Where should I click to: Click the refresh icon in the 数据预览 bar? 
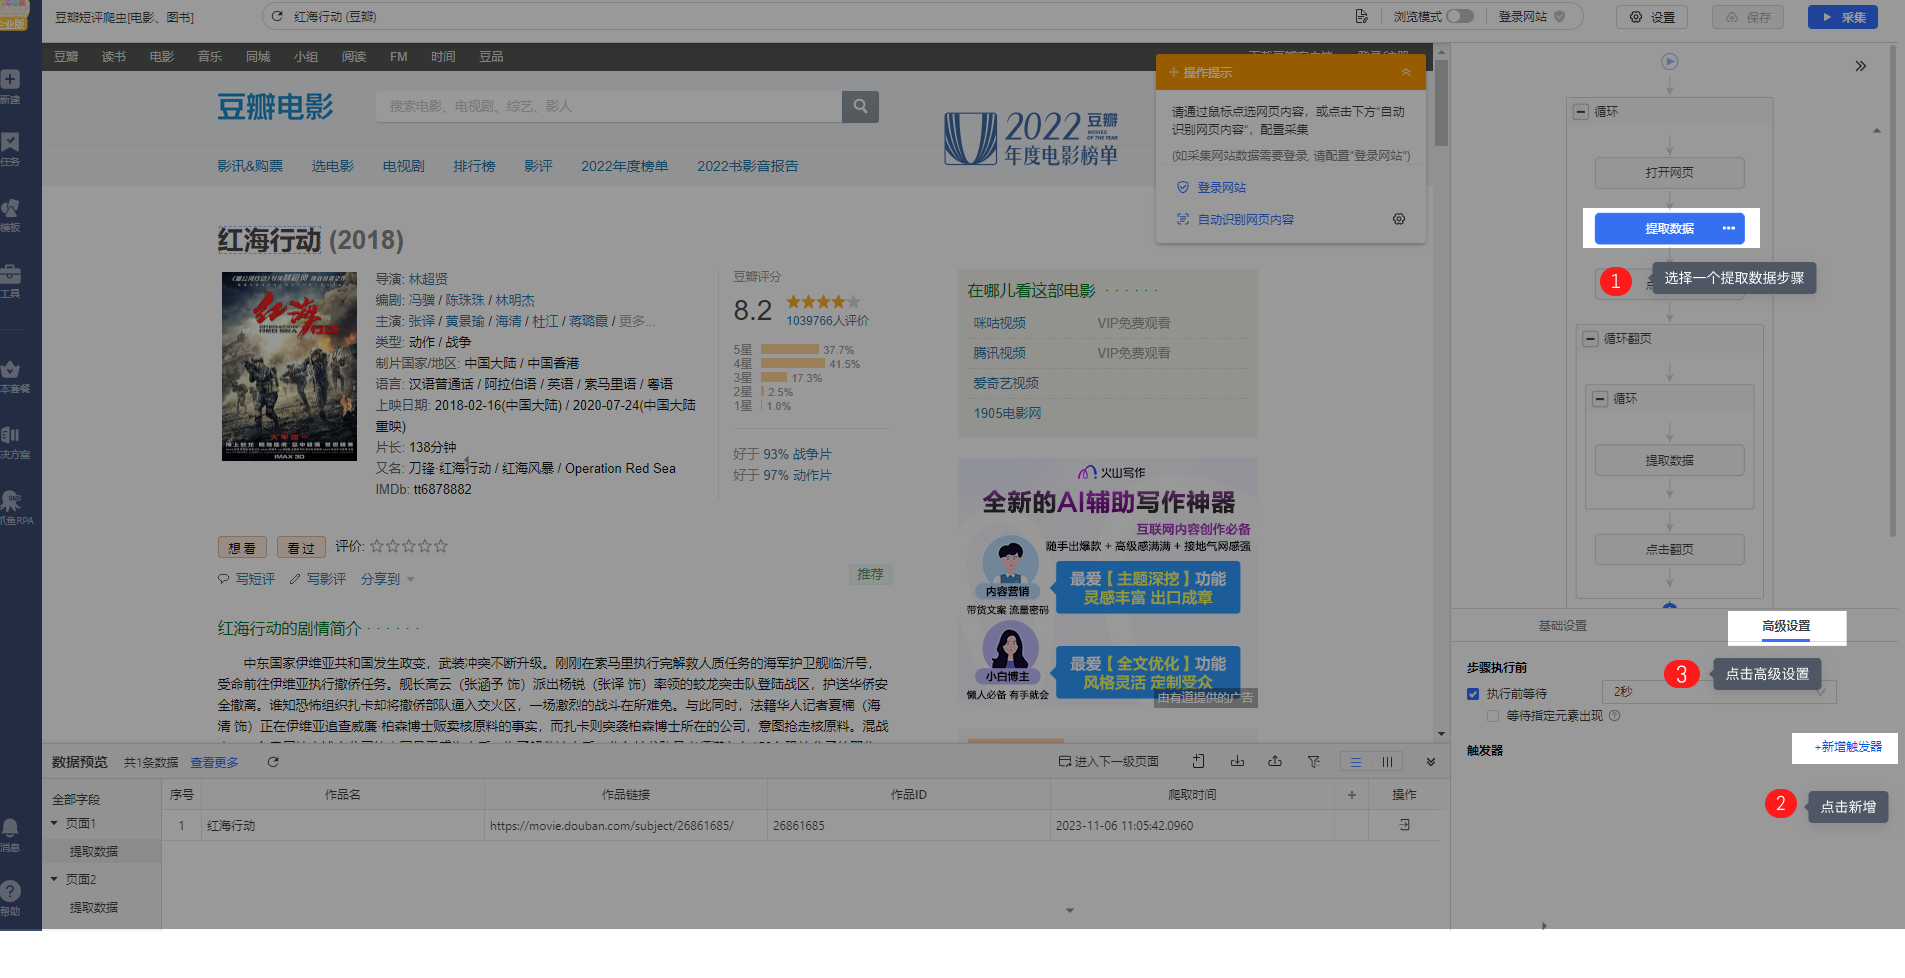273,762
